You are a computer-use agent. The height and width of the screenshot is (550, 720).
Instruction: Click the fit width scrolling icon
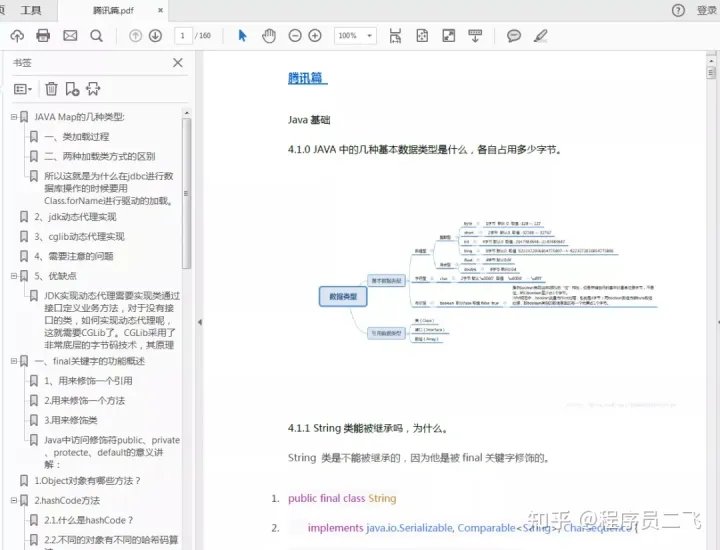395,36
